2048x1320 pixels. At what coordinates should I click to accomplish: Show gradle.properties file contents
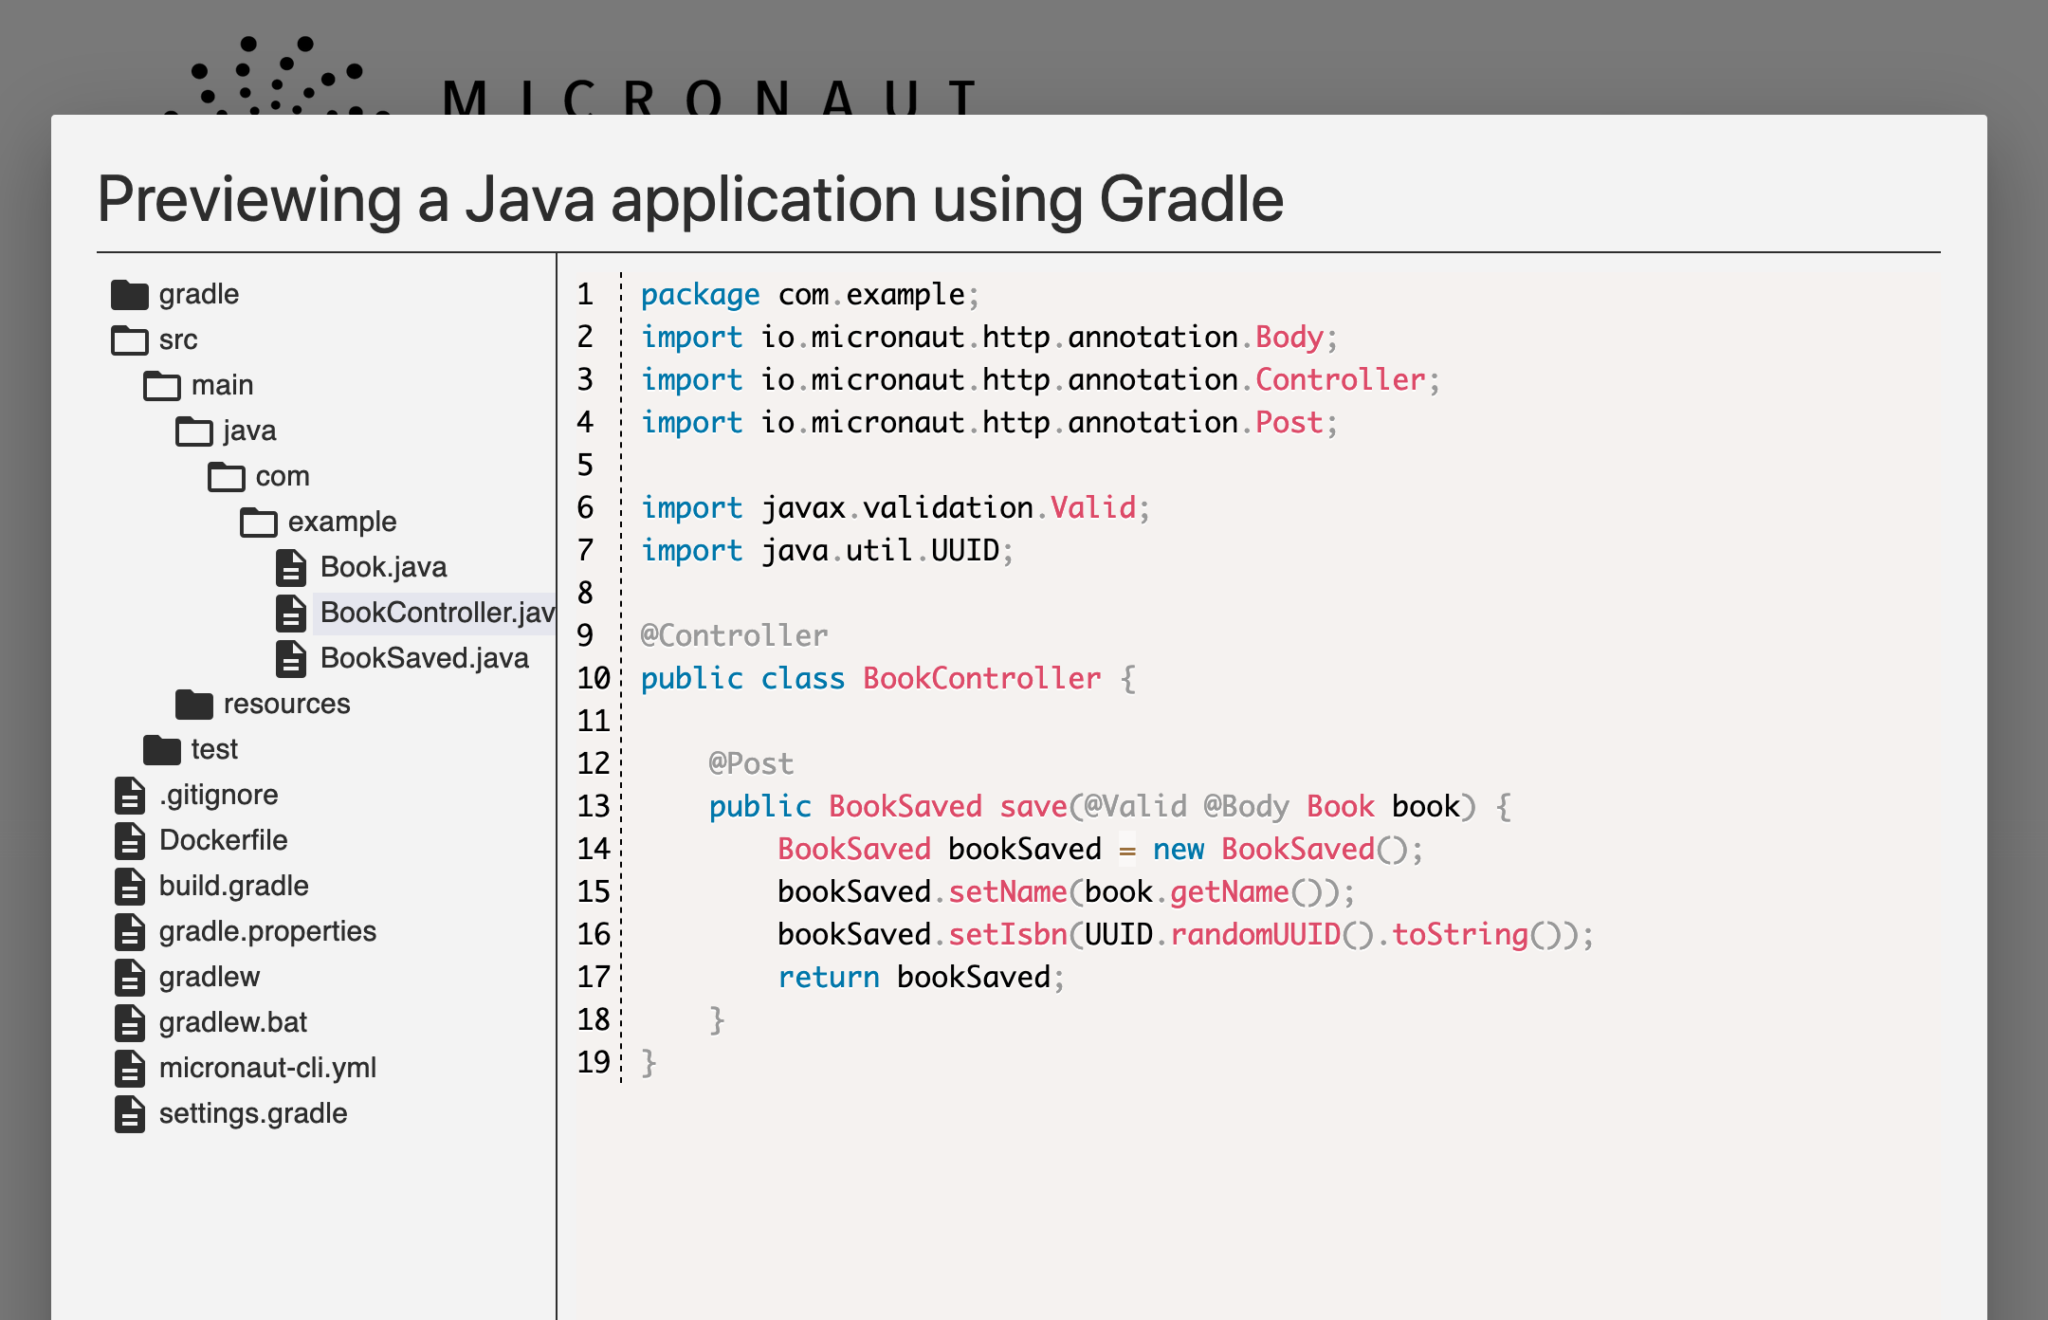pos(267,931)
